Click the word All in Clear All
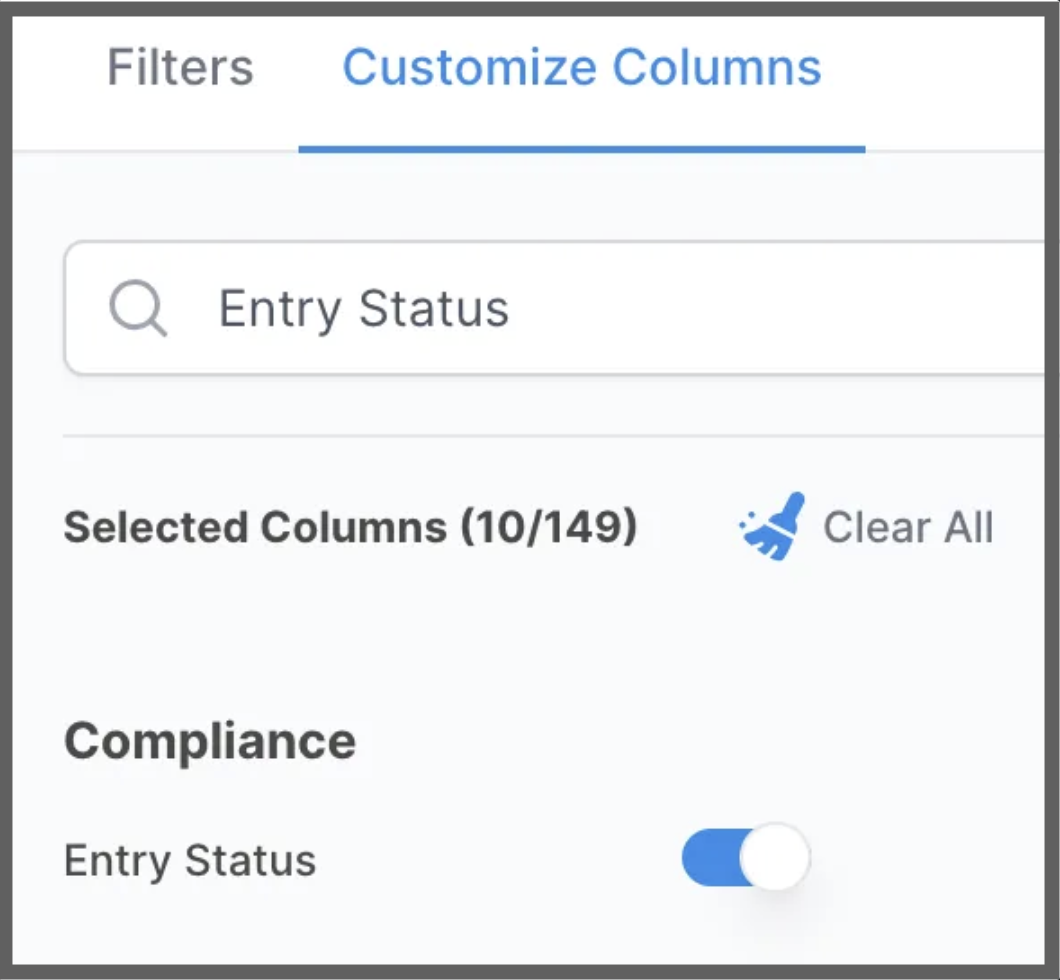This screenshot has width=1060, height=980. (969, 527)
